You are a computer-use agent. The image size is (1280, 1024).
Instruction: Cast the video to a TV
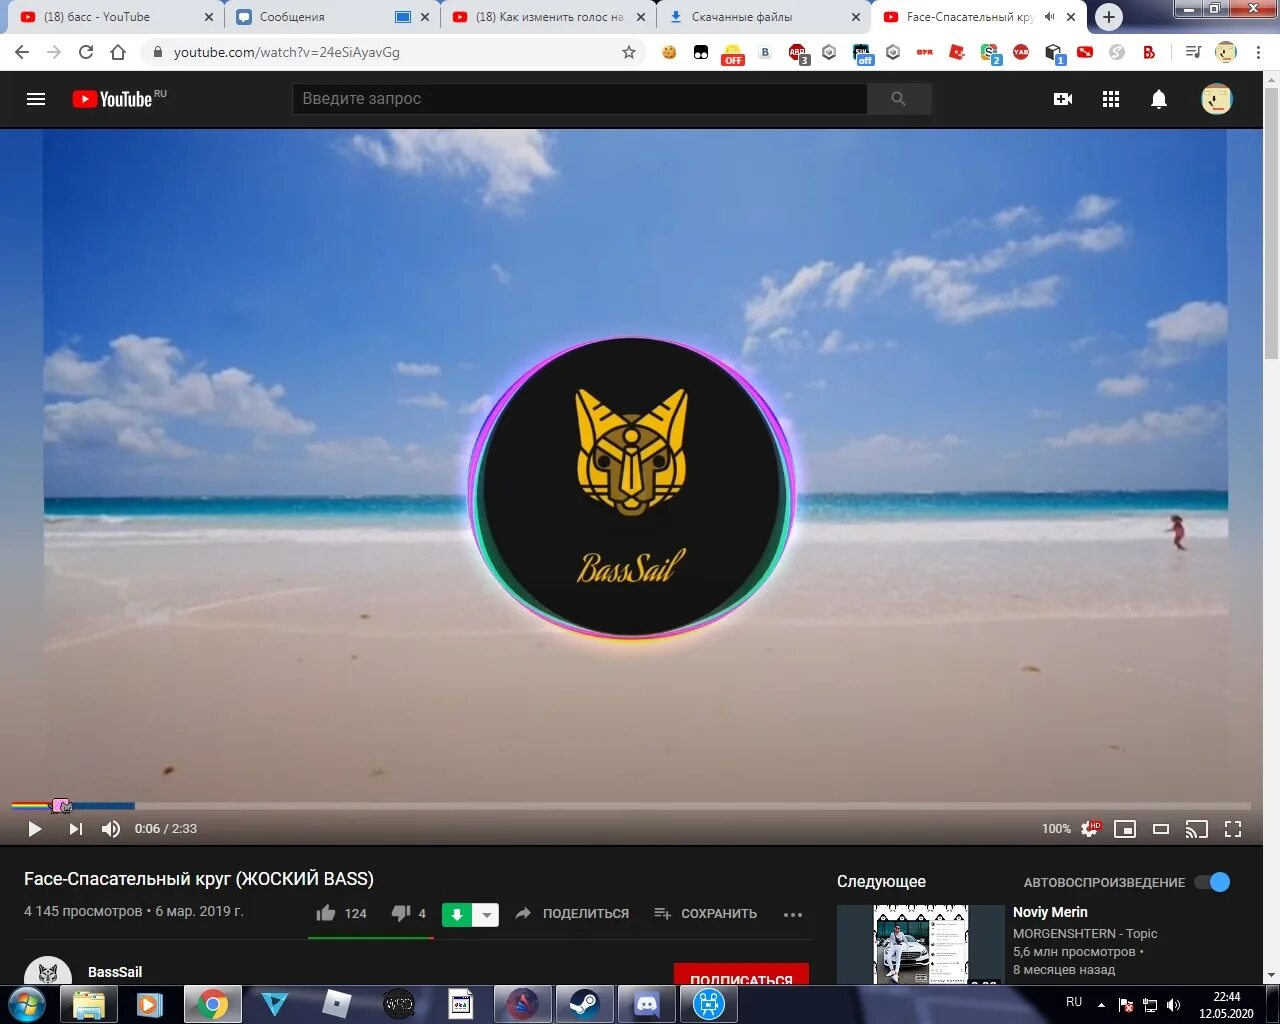pyautogui.click(x=1196, y=829)
